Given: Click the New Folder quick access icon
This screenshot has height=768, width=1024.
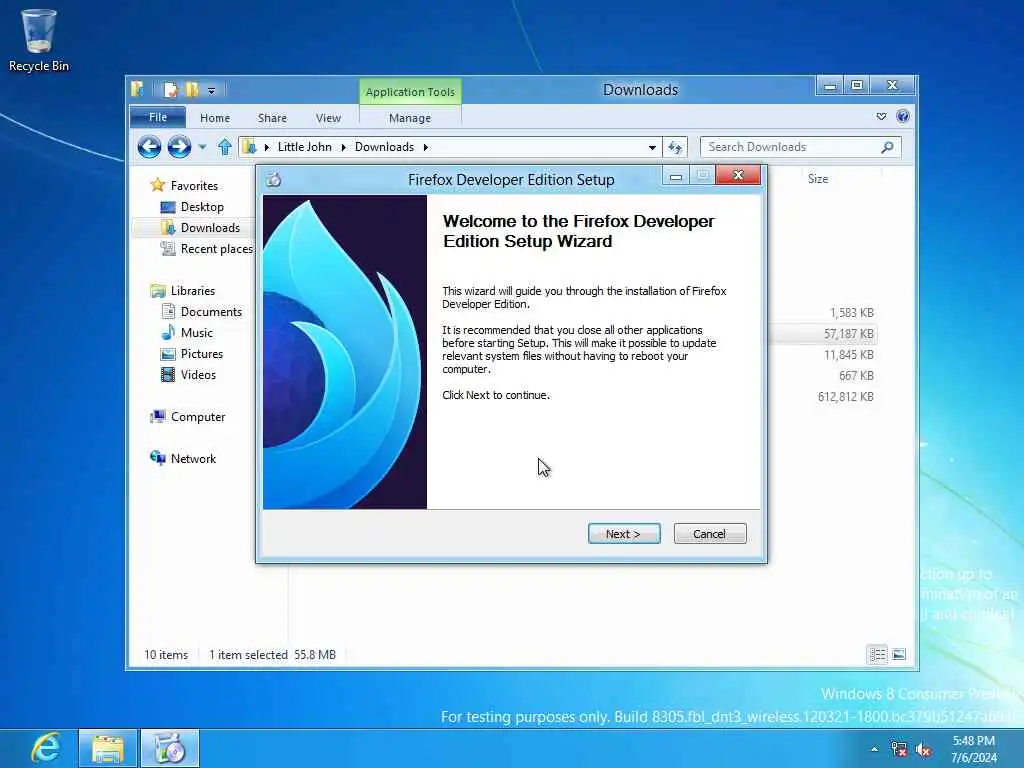Looking at the screenshot, I should pos(191,90).
